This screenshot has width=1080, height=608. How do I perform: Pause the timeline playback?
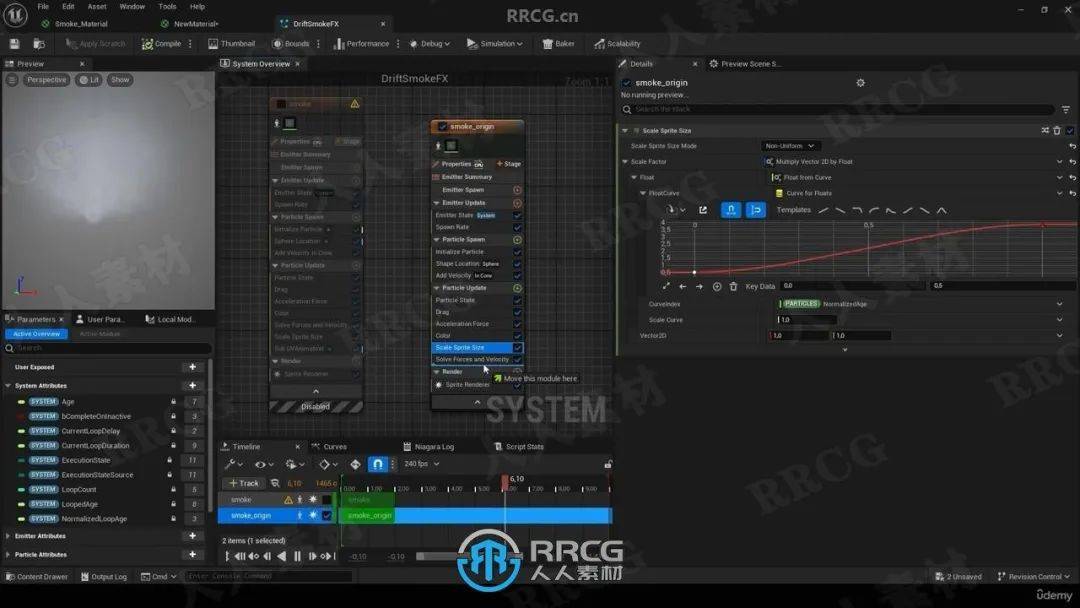[x=297, y=556]
